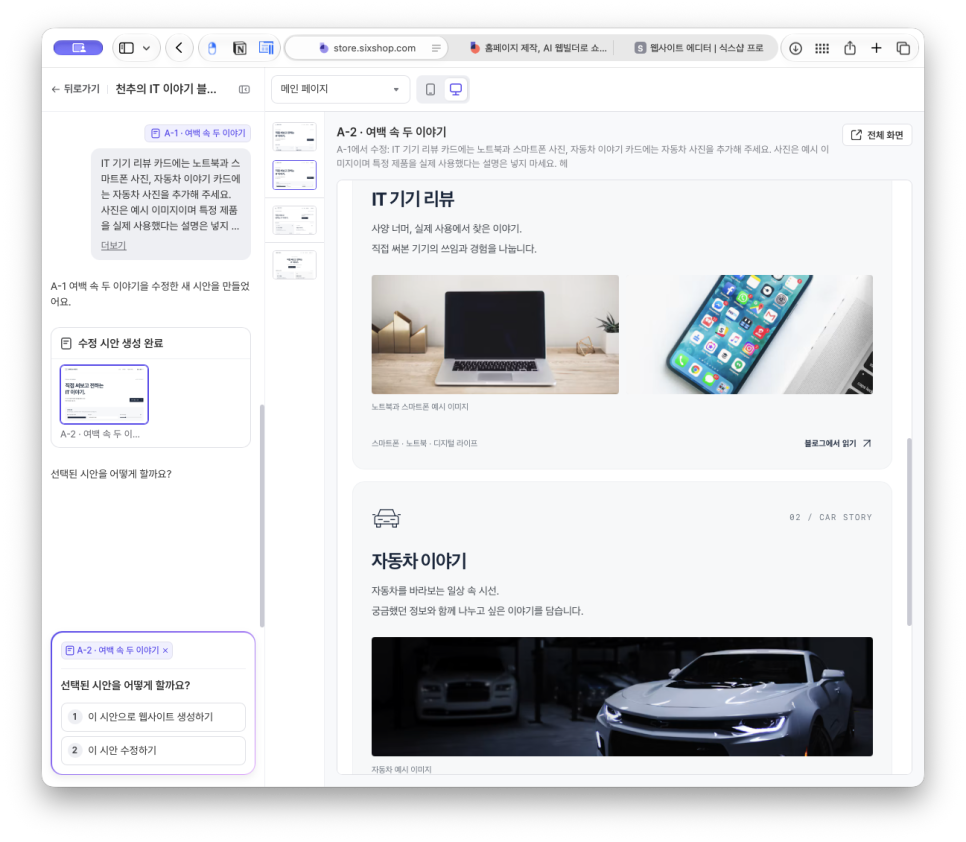Click the preview pane vertical scrollbar
This screenshot has height=842, width=966.
pos(909,532)
